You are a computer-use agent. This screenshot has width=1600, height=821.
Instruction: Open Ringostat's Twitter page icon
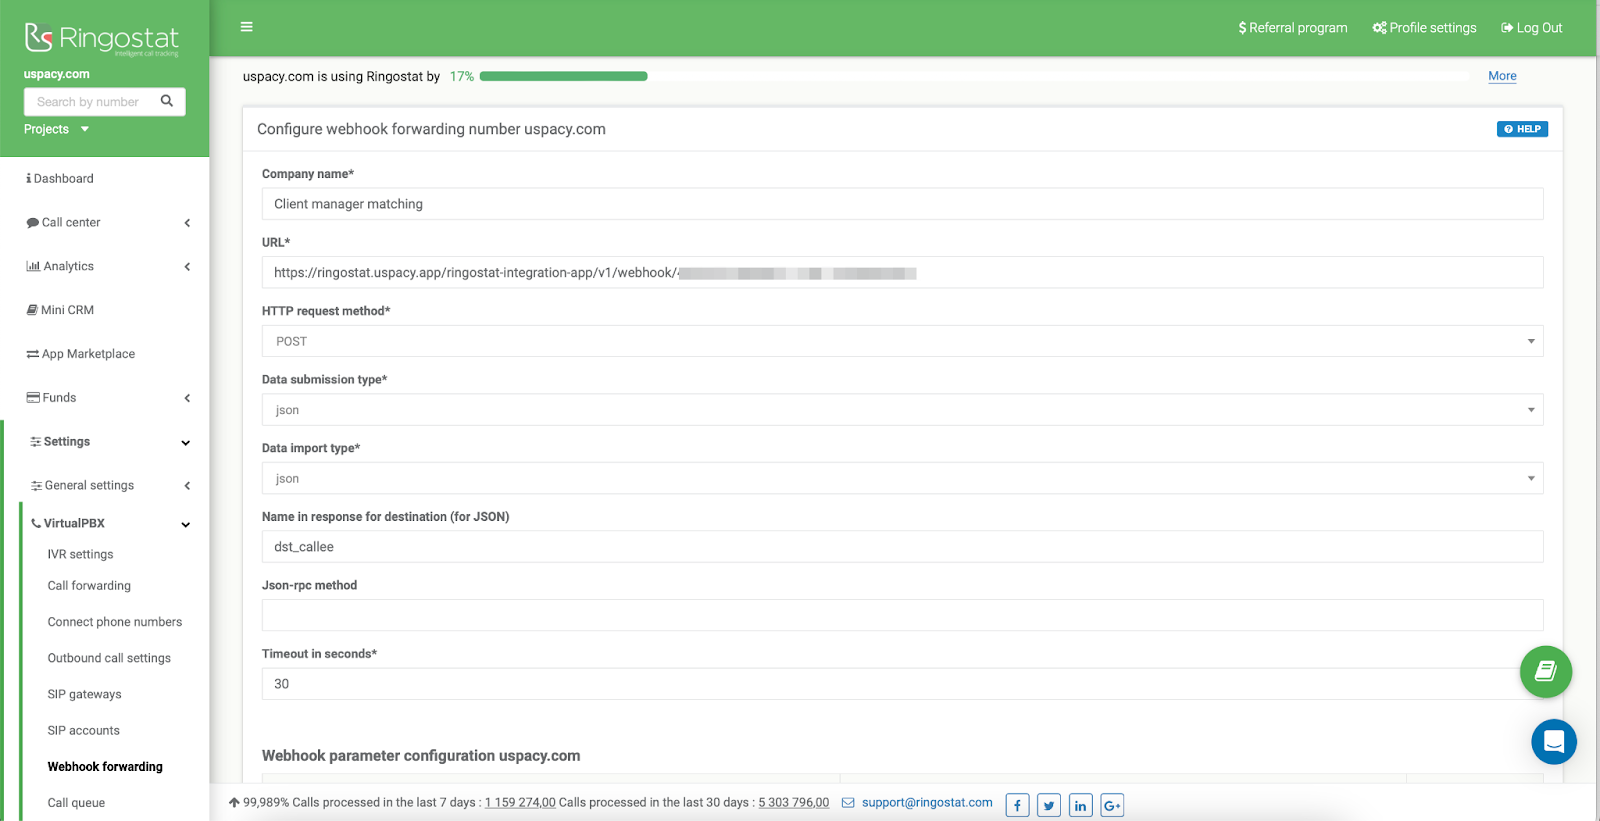[1049, 805]
